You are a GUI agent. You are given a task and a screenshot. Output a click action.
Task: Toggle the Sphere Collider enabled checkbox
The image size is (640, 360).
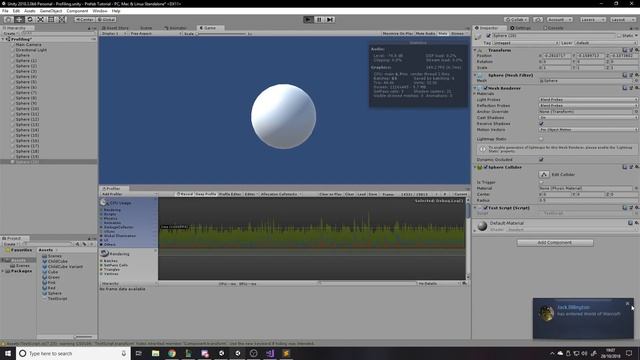pos(486,167)
